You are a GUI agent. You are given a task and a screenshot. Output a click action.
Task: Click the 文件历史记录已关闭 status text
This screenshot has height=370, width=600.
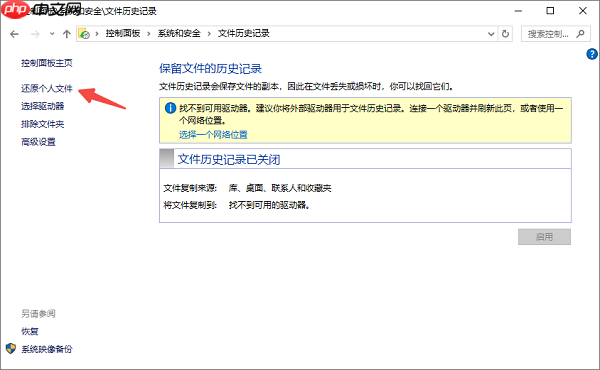point(229,160)
